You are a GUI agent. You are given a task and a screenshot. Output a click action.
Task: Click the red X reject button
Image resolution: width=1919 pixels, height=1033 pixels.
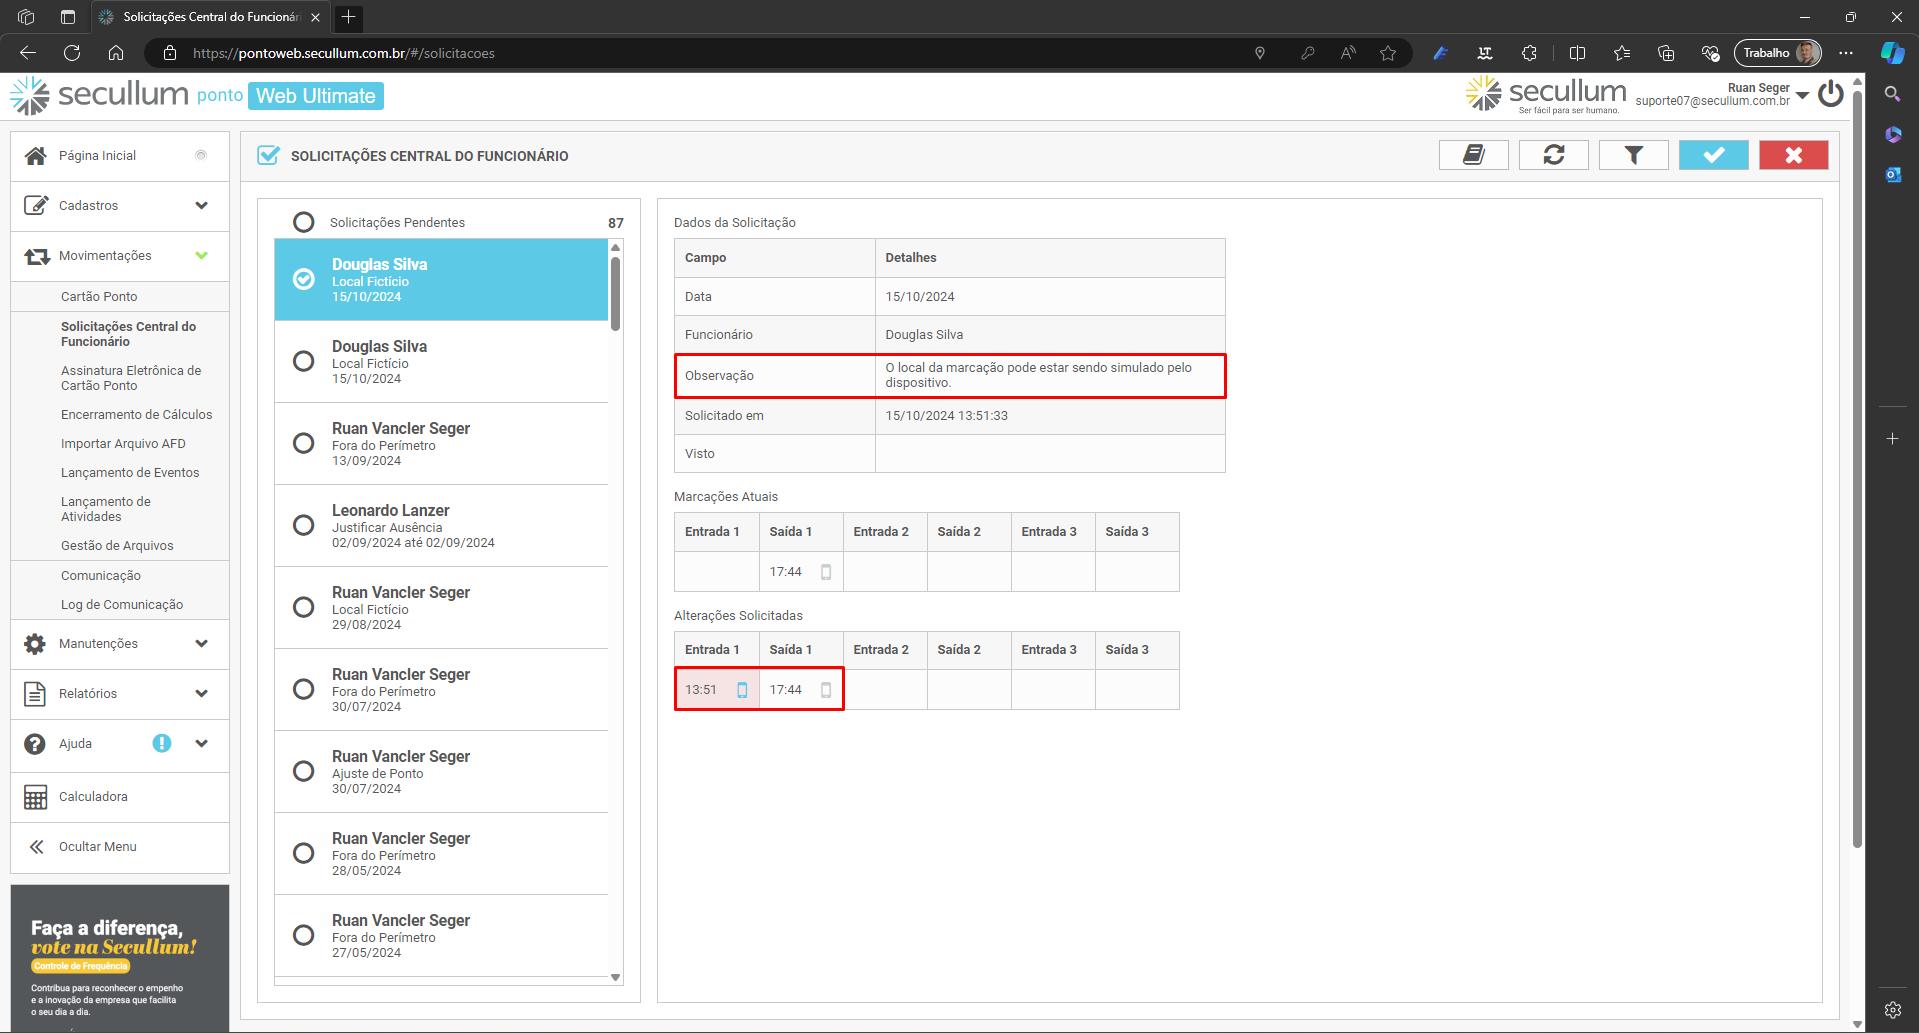click(x=1793, y=155)
